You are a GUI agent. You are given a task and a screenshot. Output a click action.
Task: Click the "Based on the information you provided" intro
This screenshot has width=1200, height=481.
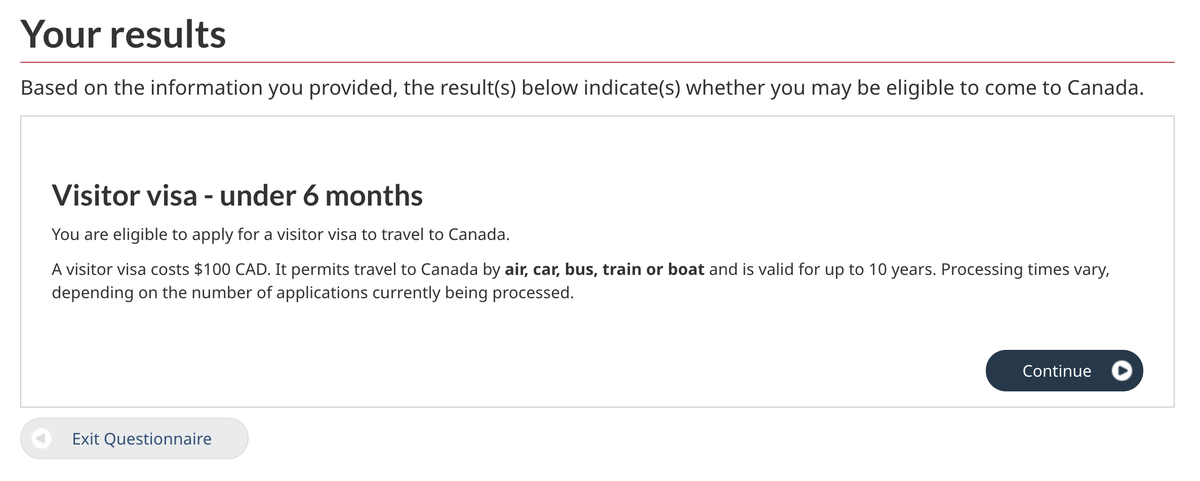click(x=208, y=88)
